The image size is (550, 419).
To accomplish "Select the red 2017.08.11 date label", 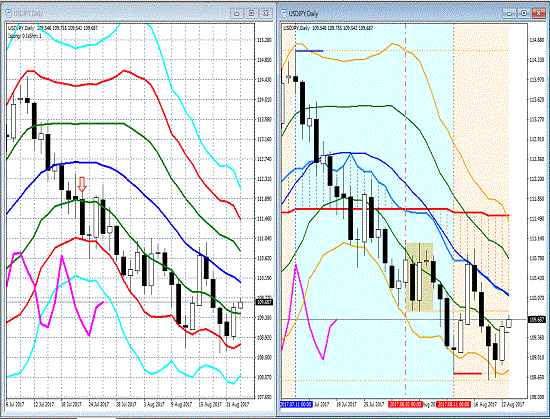I will coord(453,404).
